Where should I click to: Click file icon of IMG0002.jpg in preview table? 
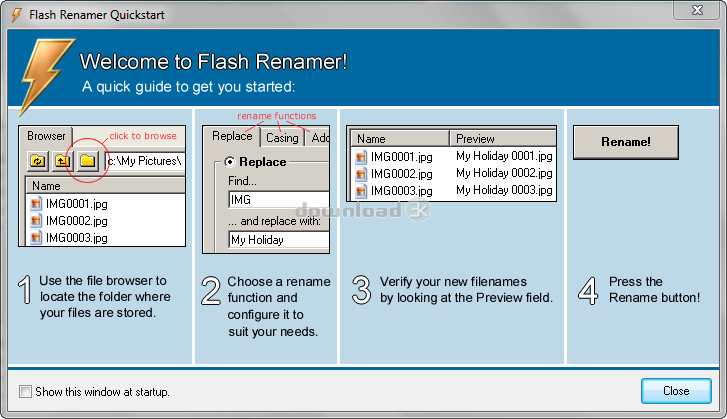(361, 174)
